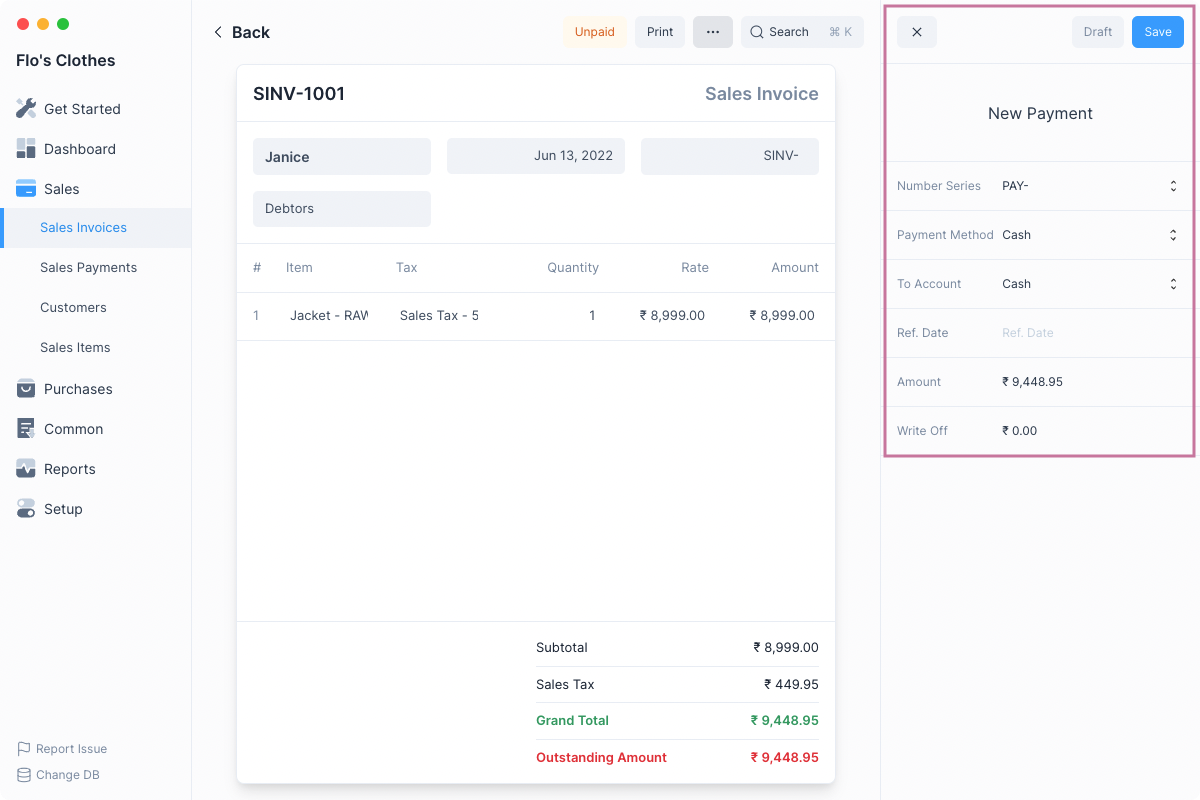Open Reports via its chart icon

pos(26,469)
